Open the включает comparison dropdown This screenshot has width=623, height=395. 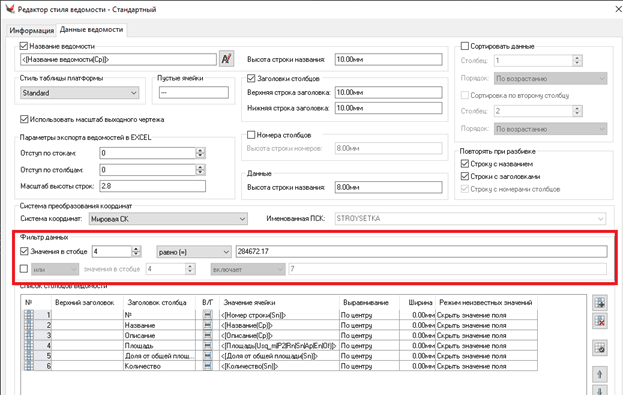pyautogui.click(x=248, y=269)
